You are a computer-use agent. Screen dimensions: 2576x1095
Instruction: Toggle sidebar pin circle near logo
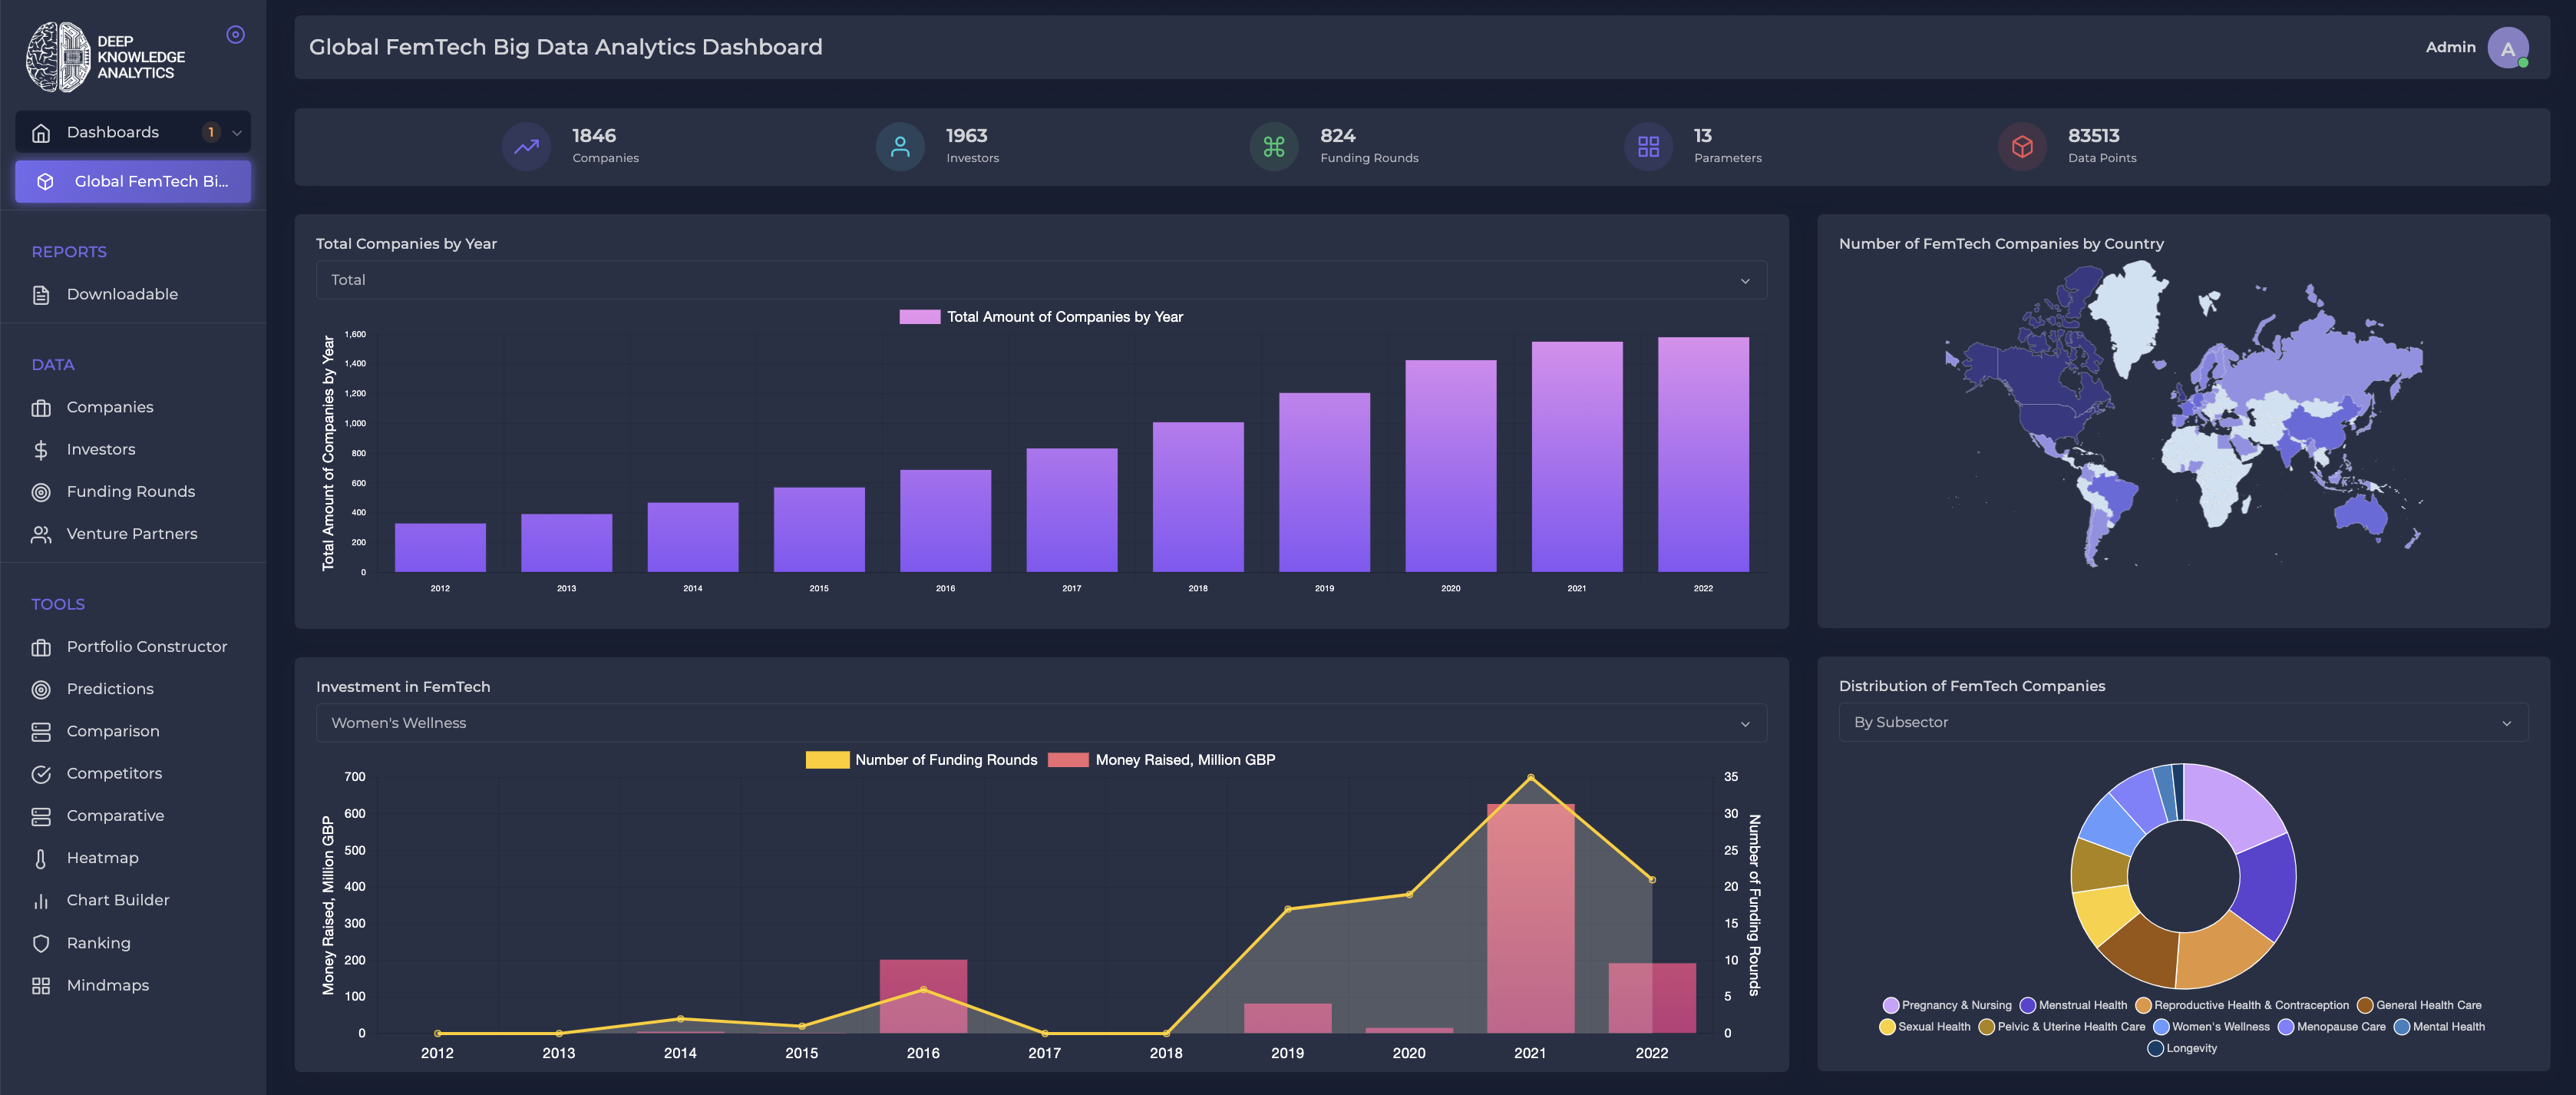pyautogui.click(x=236, y=35)
